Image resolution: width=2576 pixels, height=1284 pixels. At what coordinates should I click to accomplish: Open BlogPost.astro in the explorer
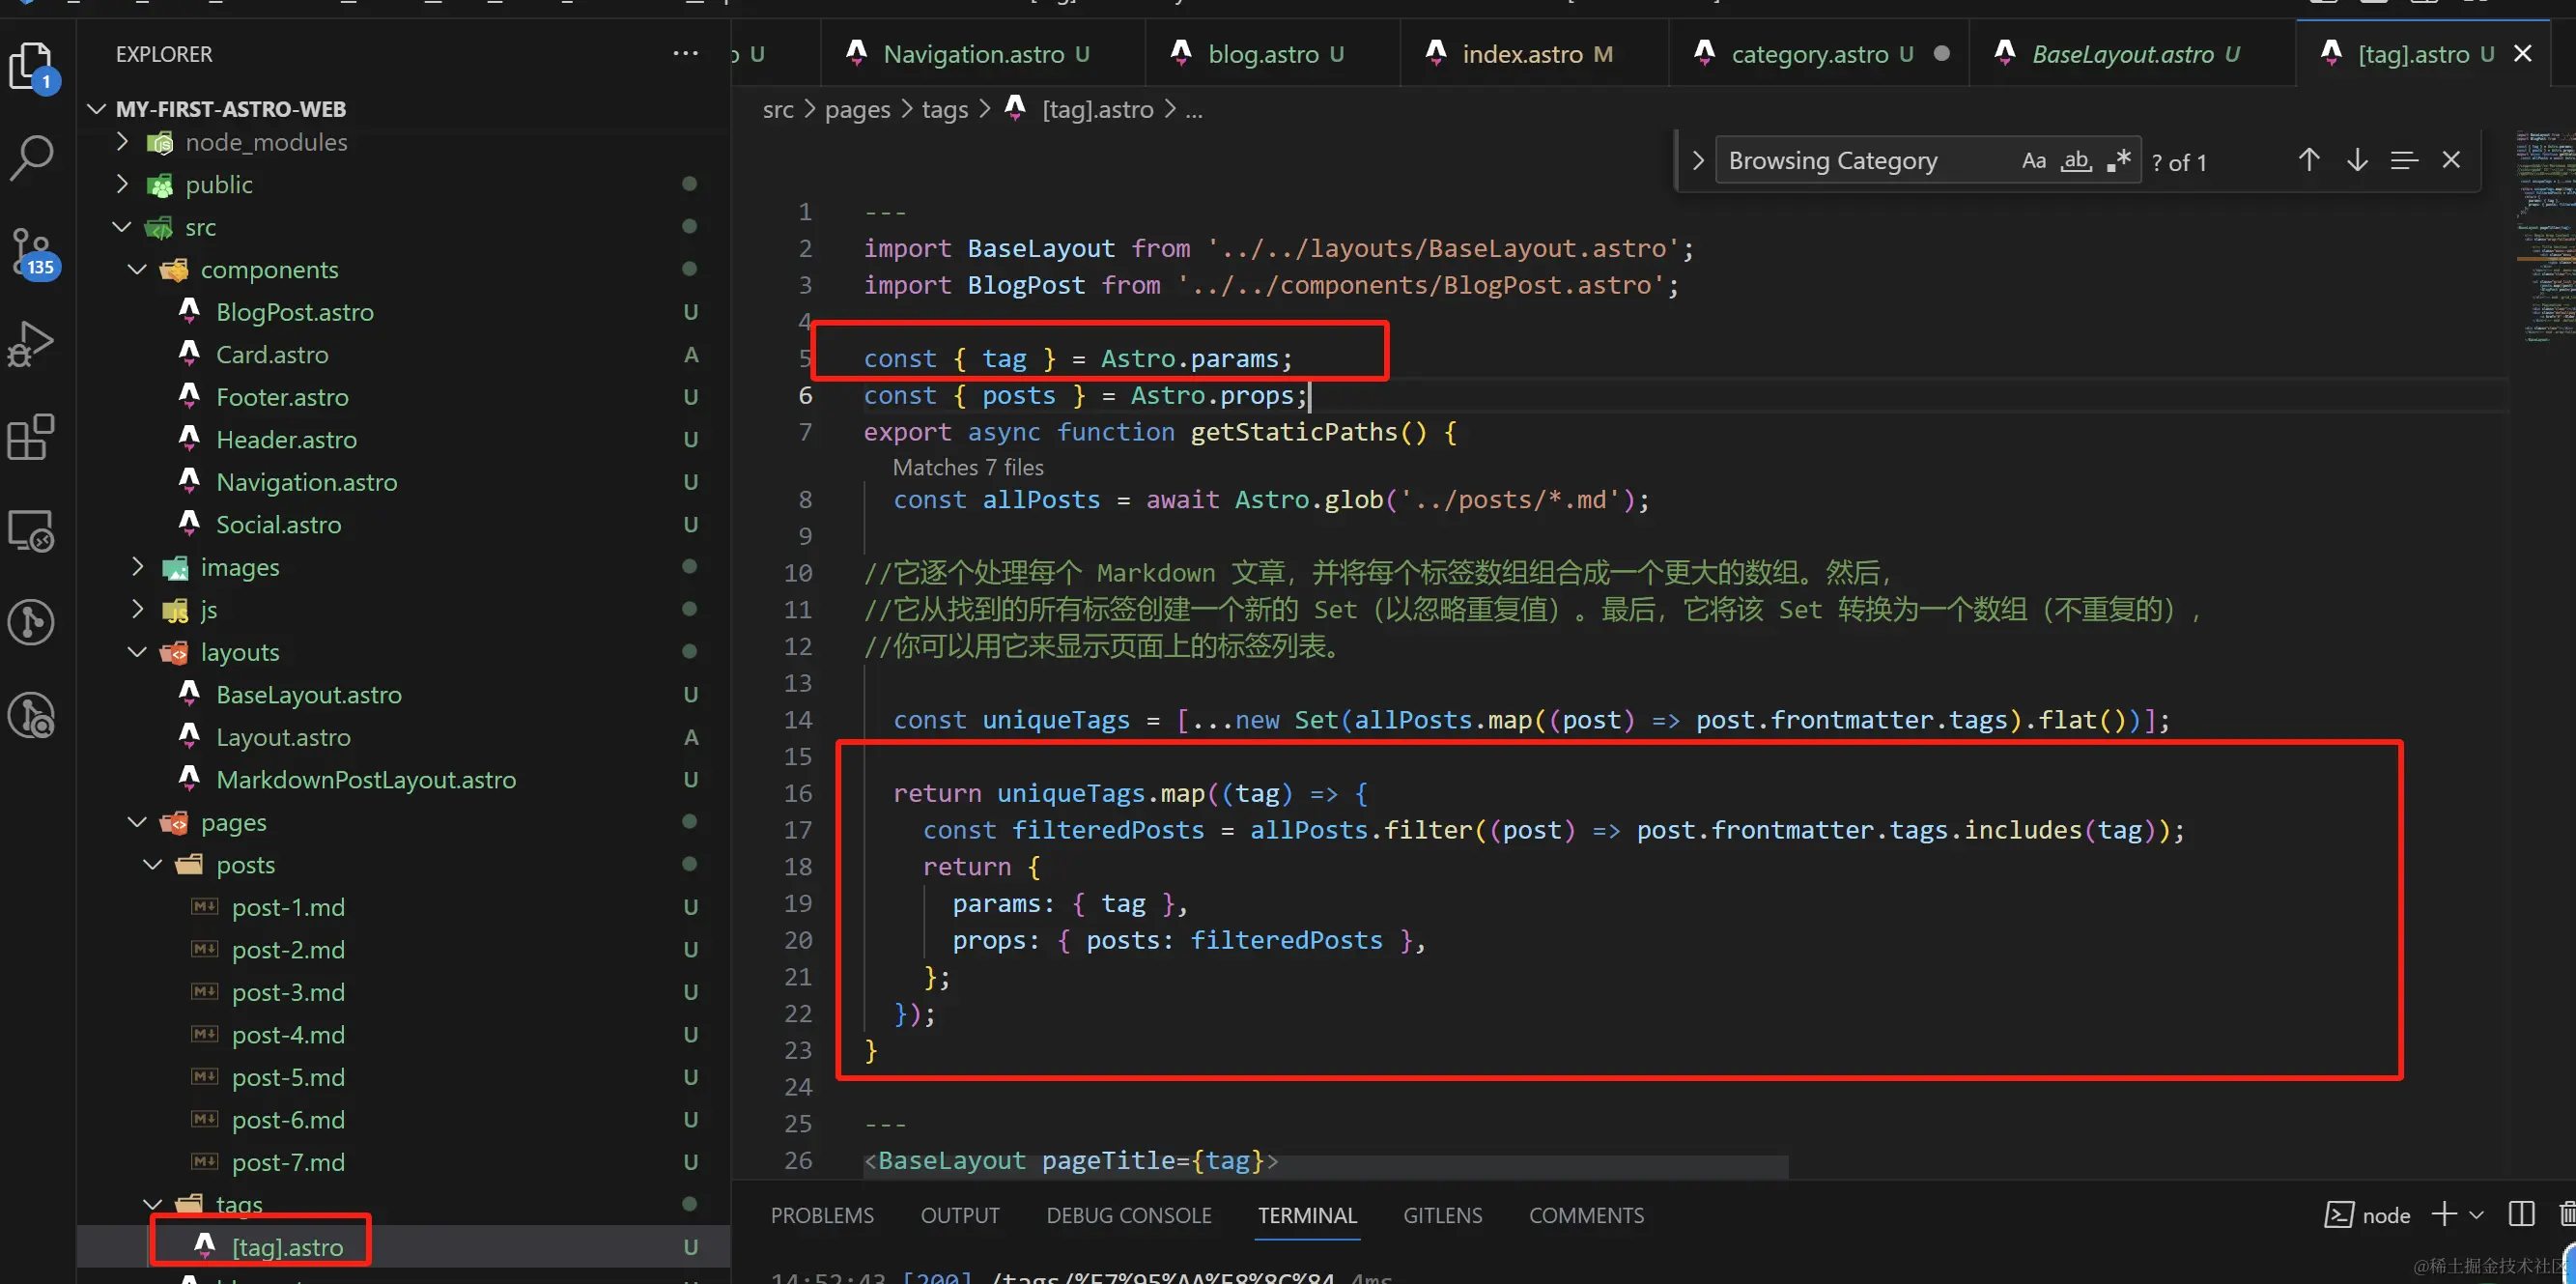pyautogui.click(x=294, y=312)
